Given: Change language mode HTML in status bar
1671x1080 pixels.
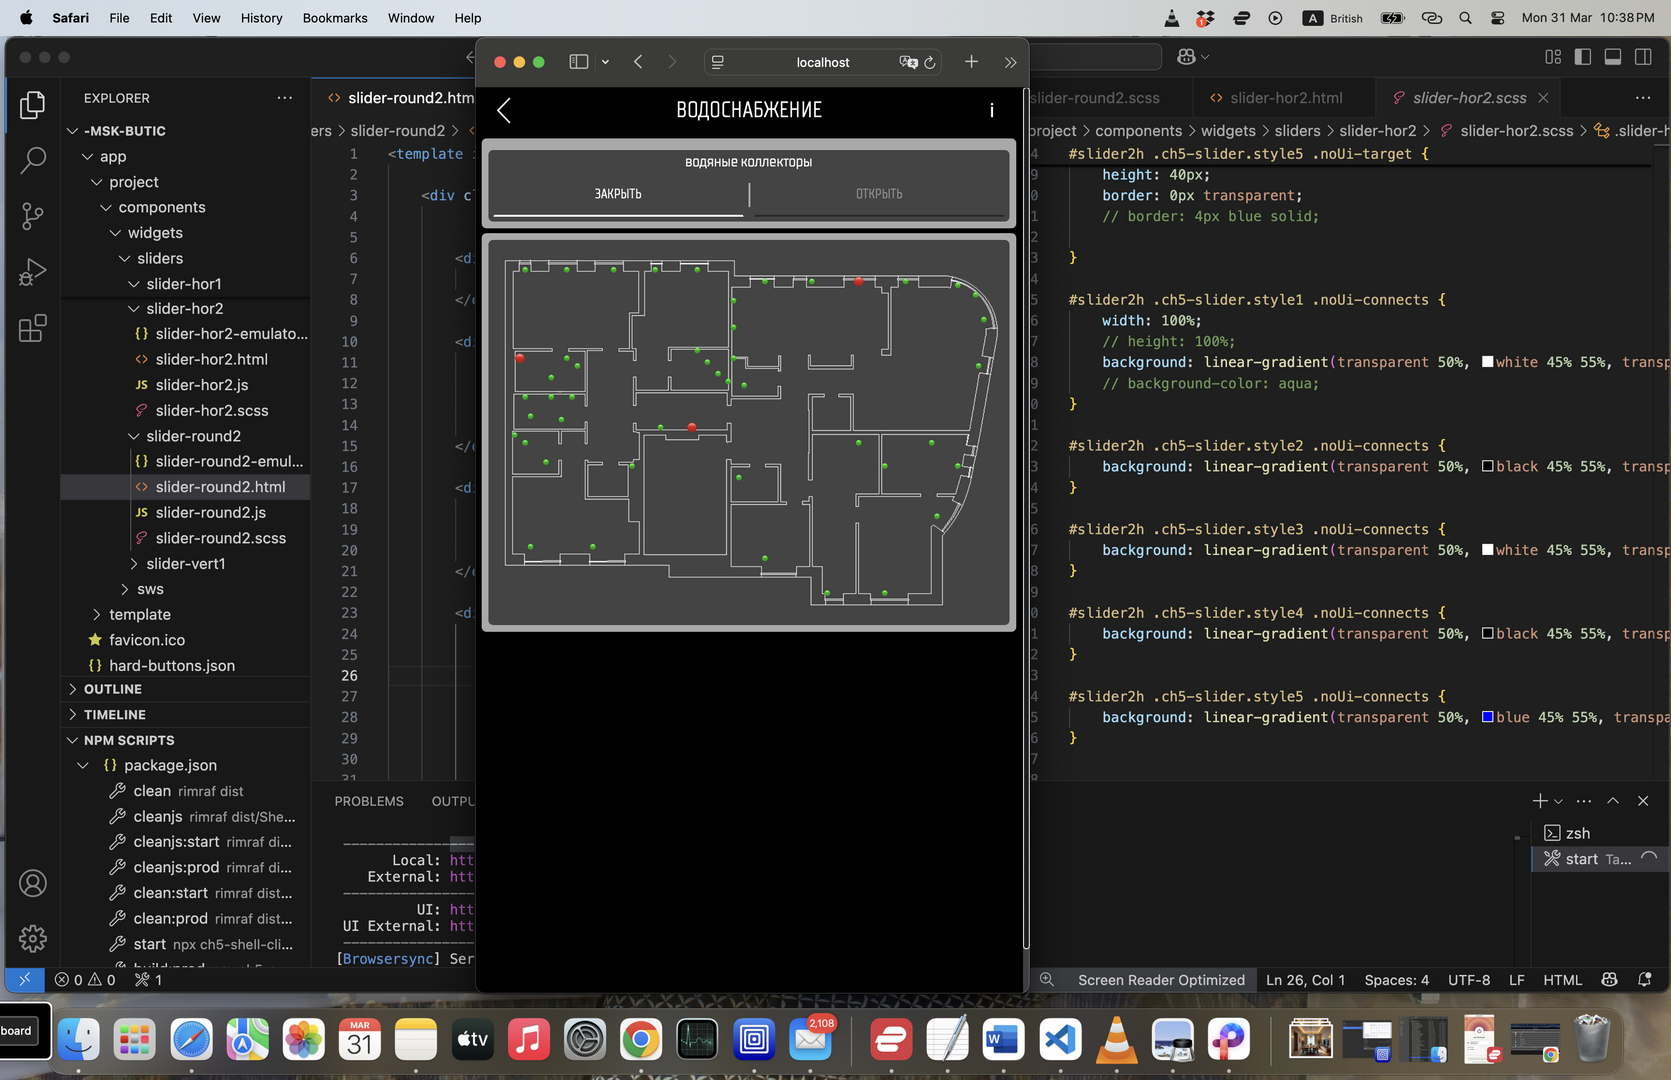Looking at the screenshot, I should tap(1562, 980).
